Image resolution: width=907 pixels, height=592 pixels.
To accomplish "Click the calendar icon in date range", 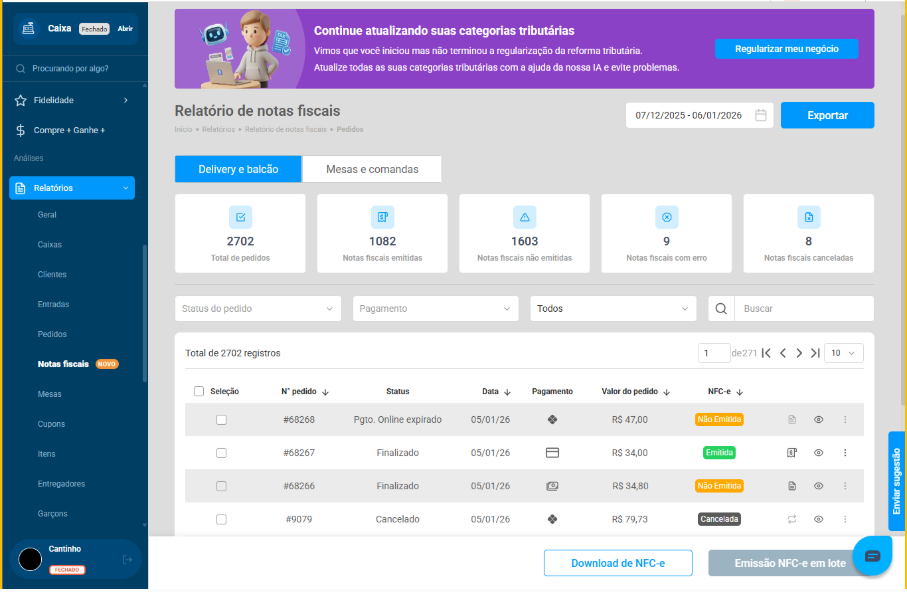I will [x=760, y=115].
